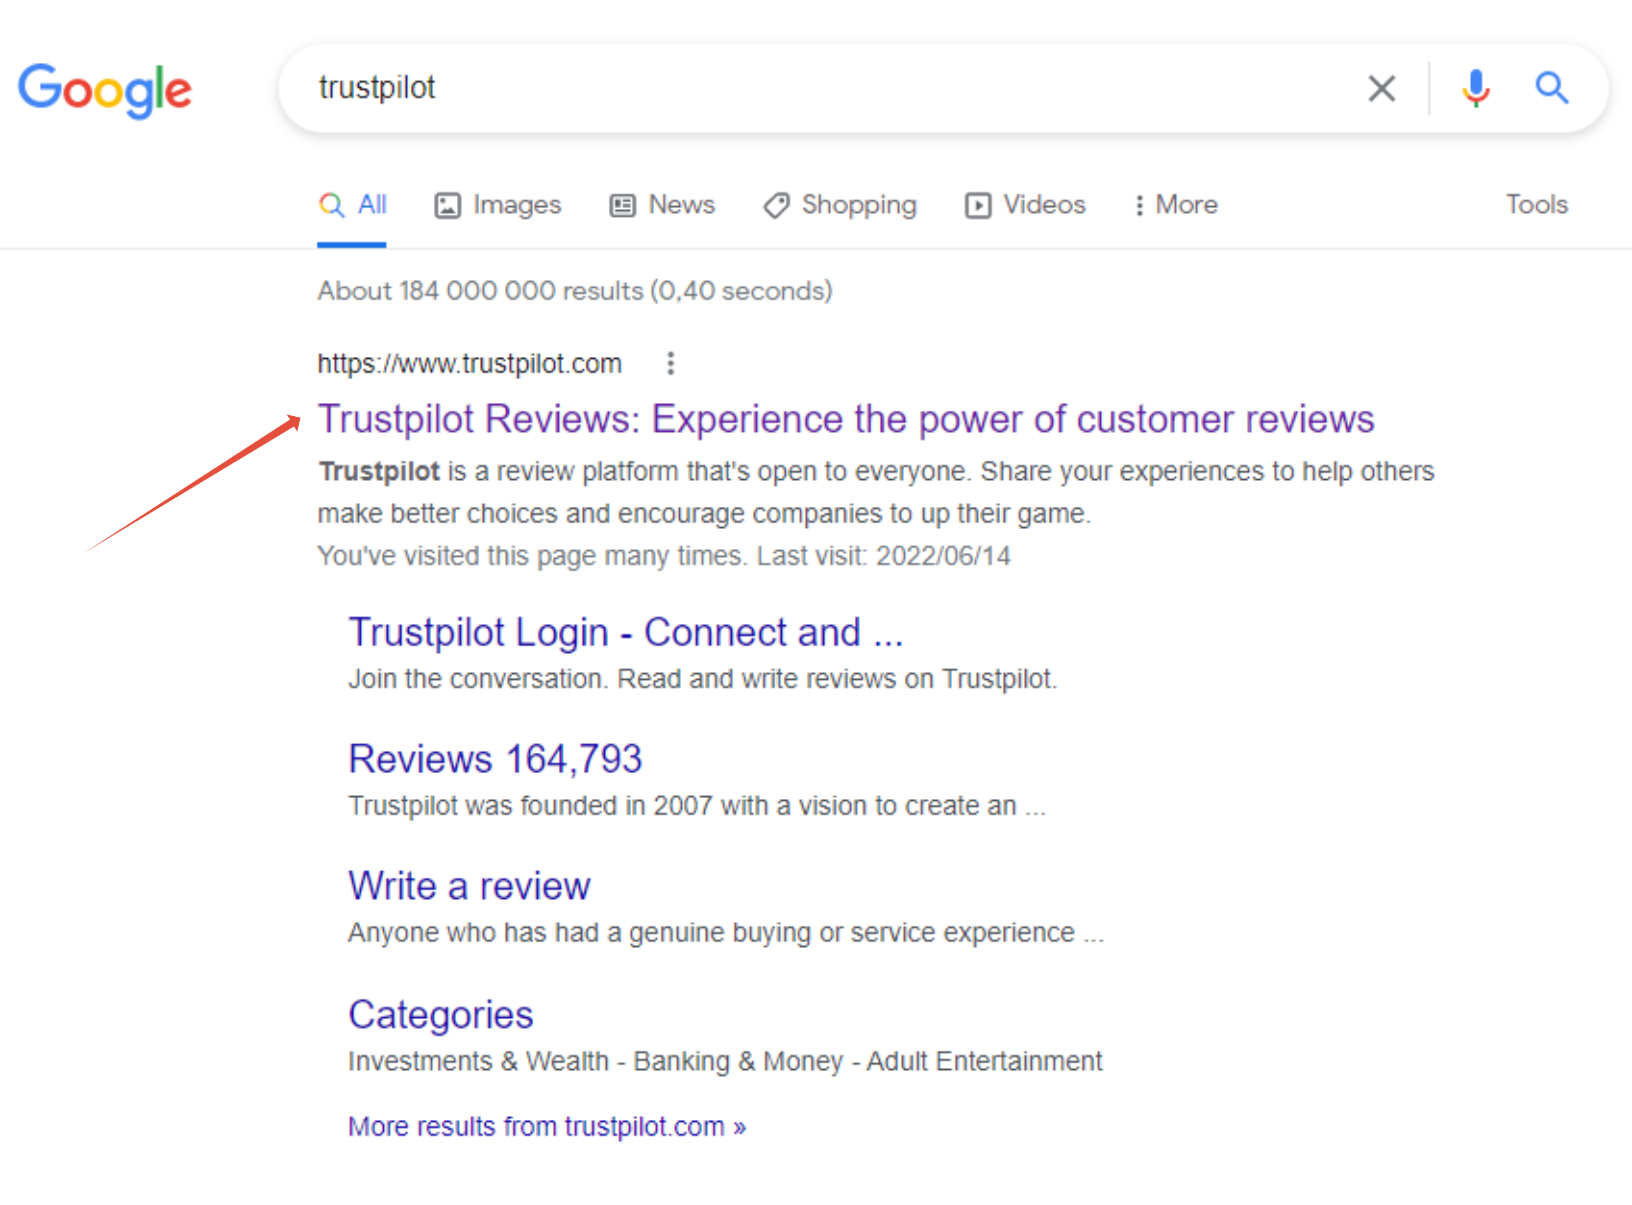Clear the search box with the X icon
This screenshot has width=1632, height=1205.
click(x=1382, y=89)
